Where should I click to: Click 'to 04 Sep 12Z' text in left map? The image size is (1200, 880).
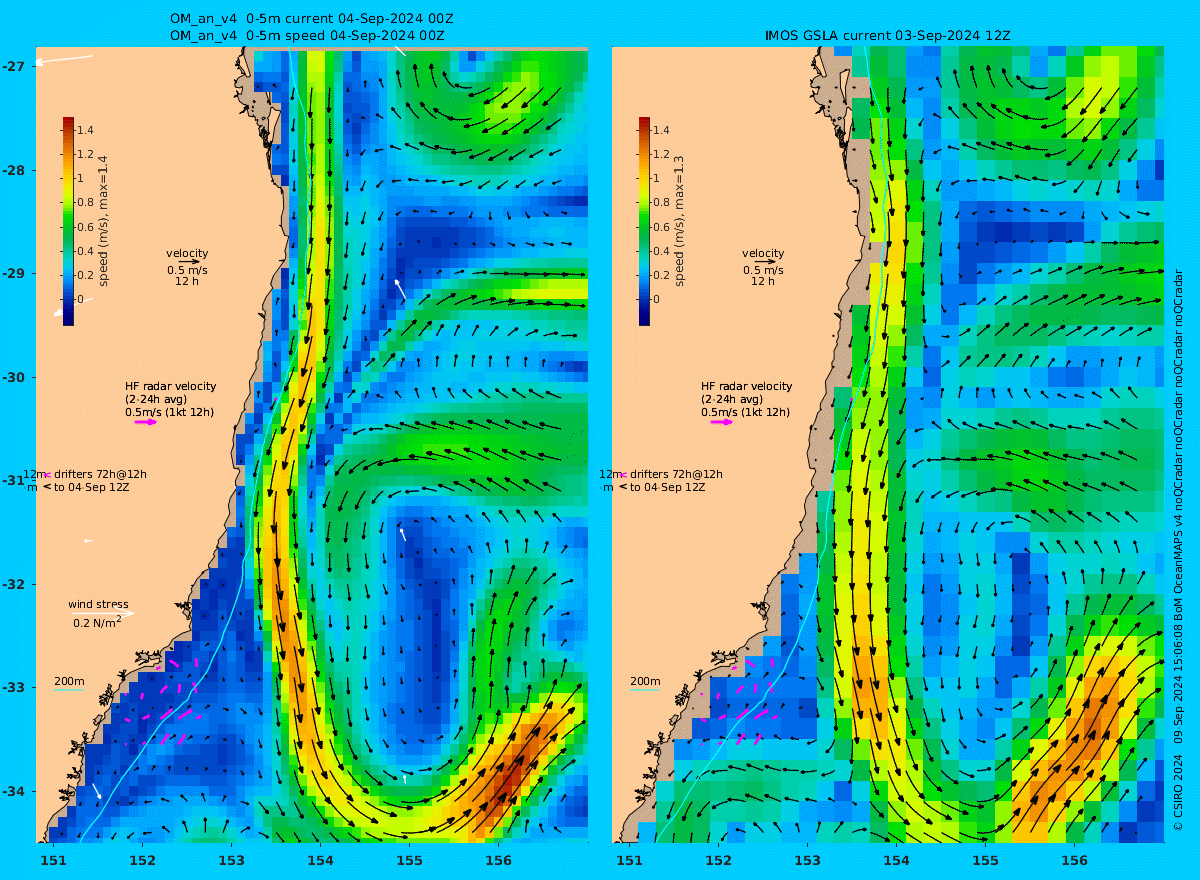92,487
